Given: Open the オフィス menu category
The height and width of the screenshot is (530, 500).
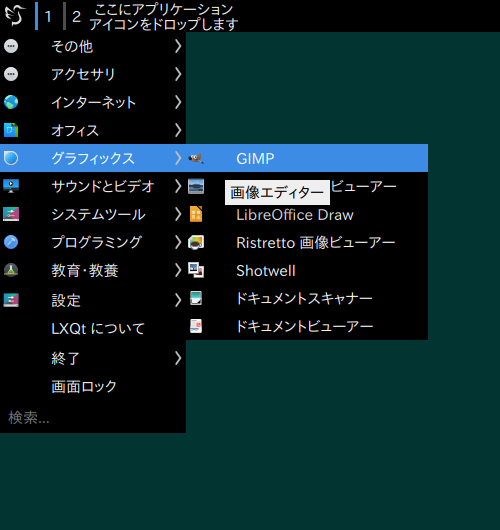Looking at the screenshot, I should (x=93, y=130).
